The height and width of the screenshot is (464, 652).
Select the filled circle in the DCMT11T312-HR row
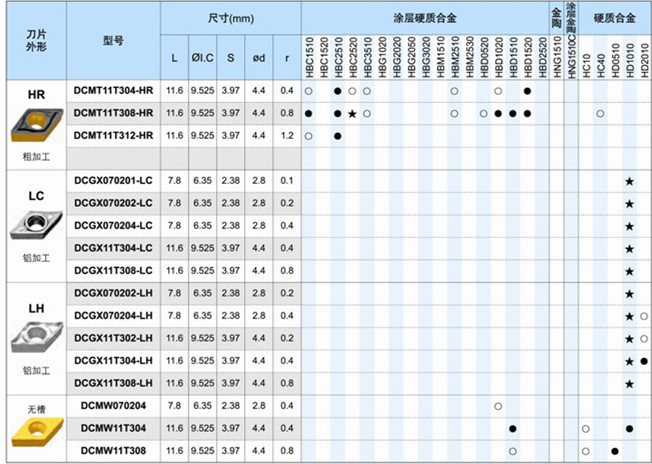click(338, 136)
